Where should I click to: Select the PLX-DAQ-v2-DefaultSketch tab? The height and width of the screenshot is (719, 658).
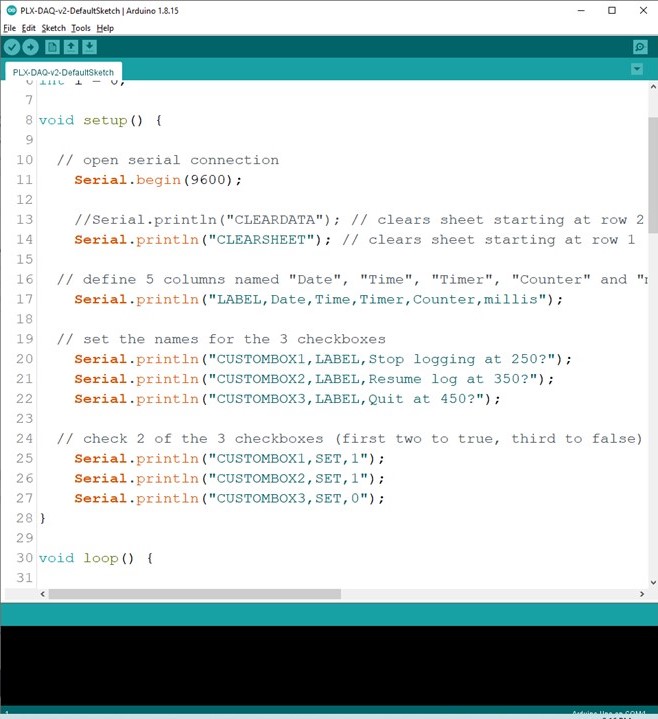63,72
